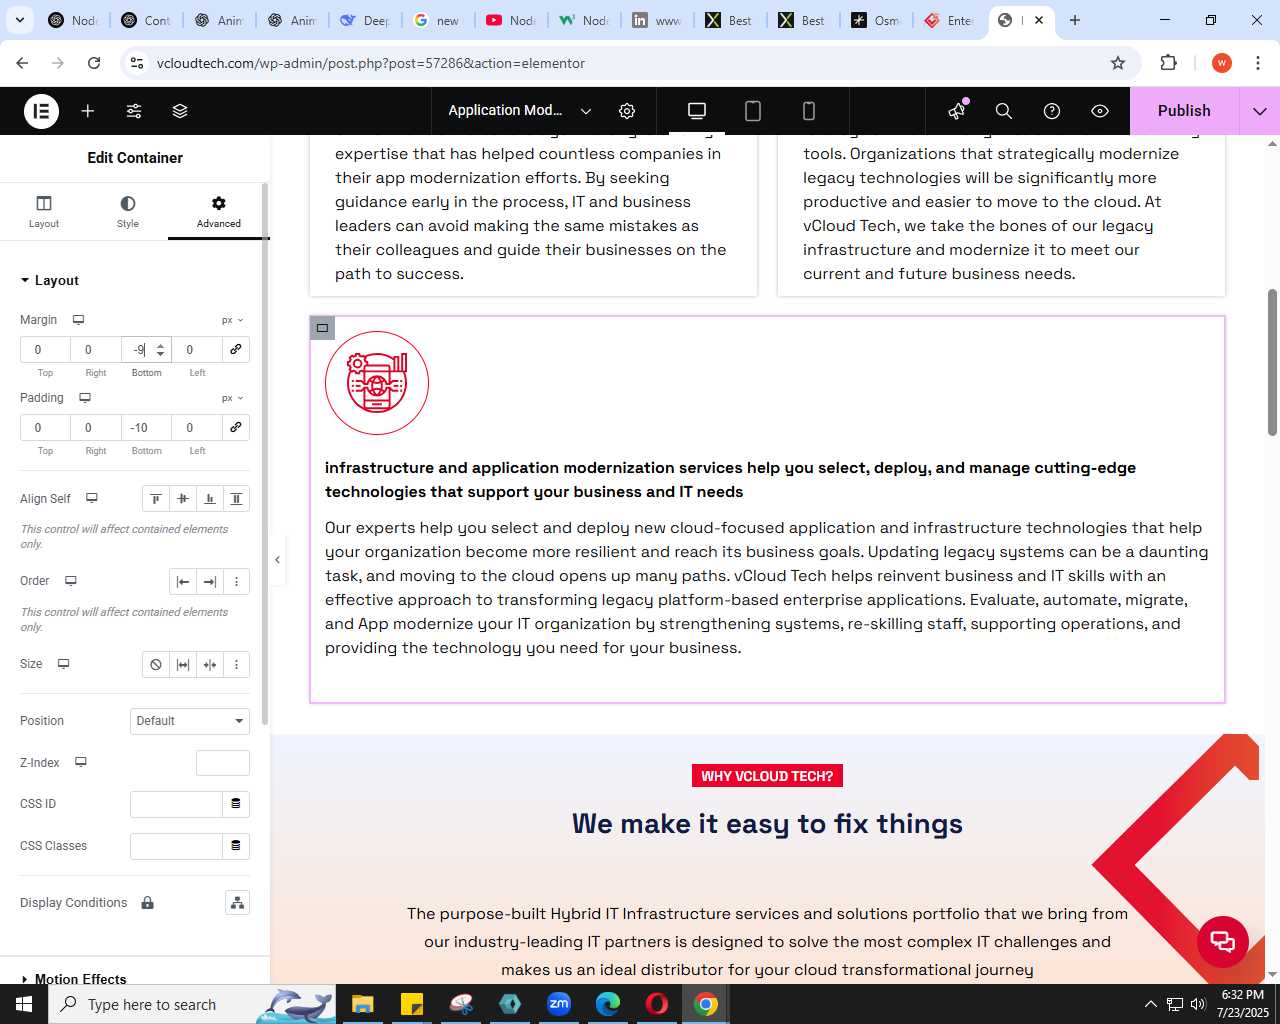The width and height of the screenshot is (1280, 1024).
Task: Switch to the Style tab
Action: click(128, 211)
